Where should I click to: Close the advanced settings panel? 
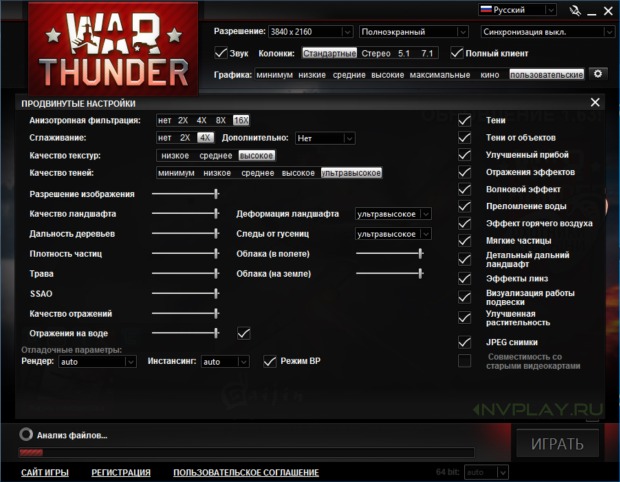[x=595, y=103]
